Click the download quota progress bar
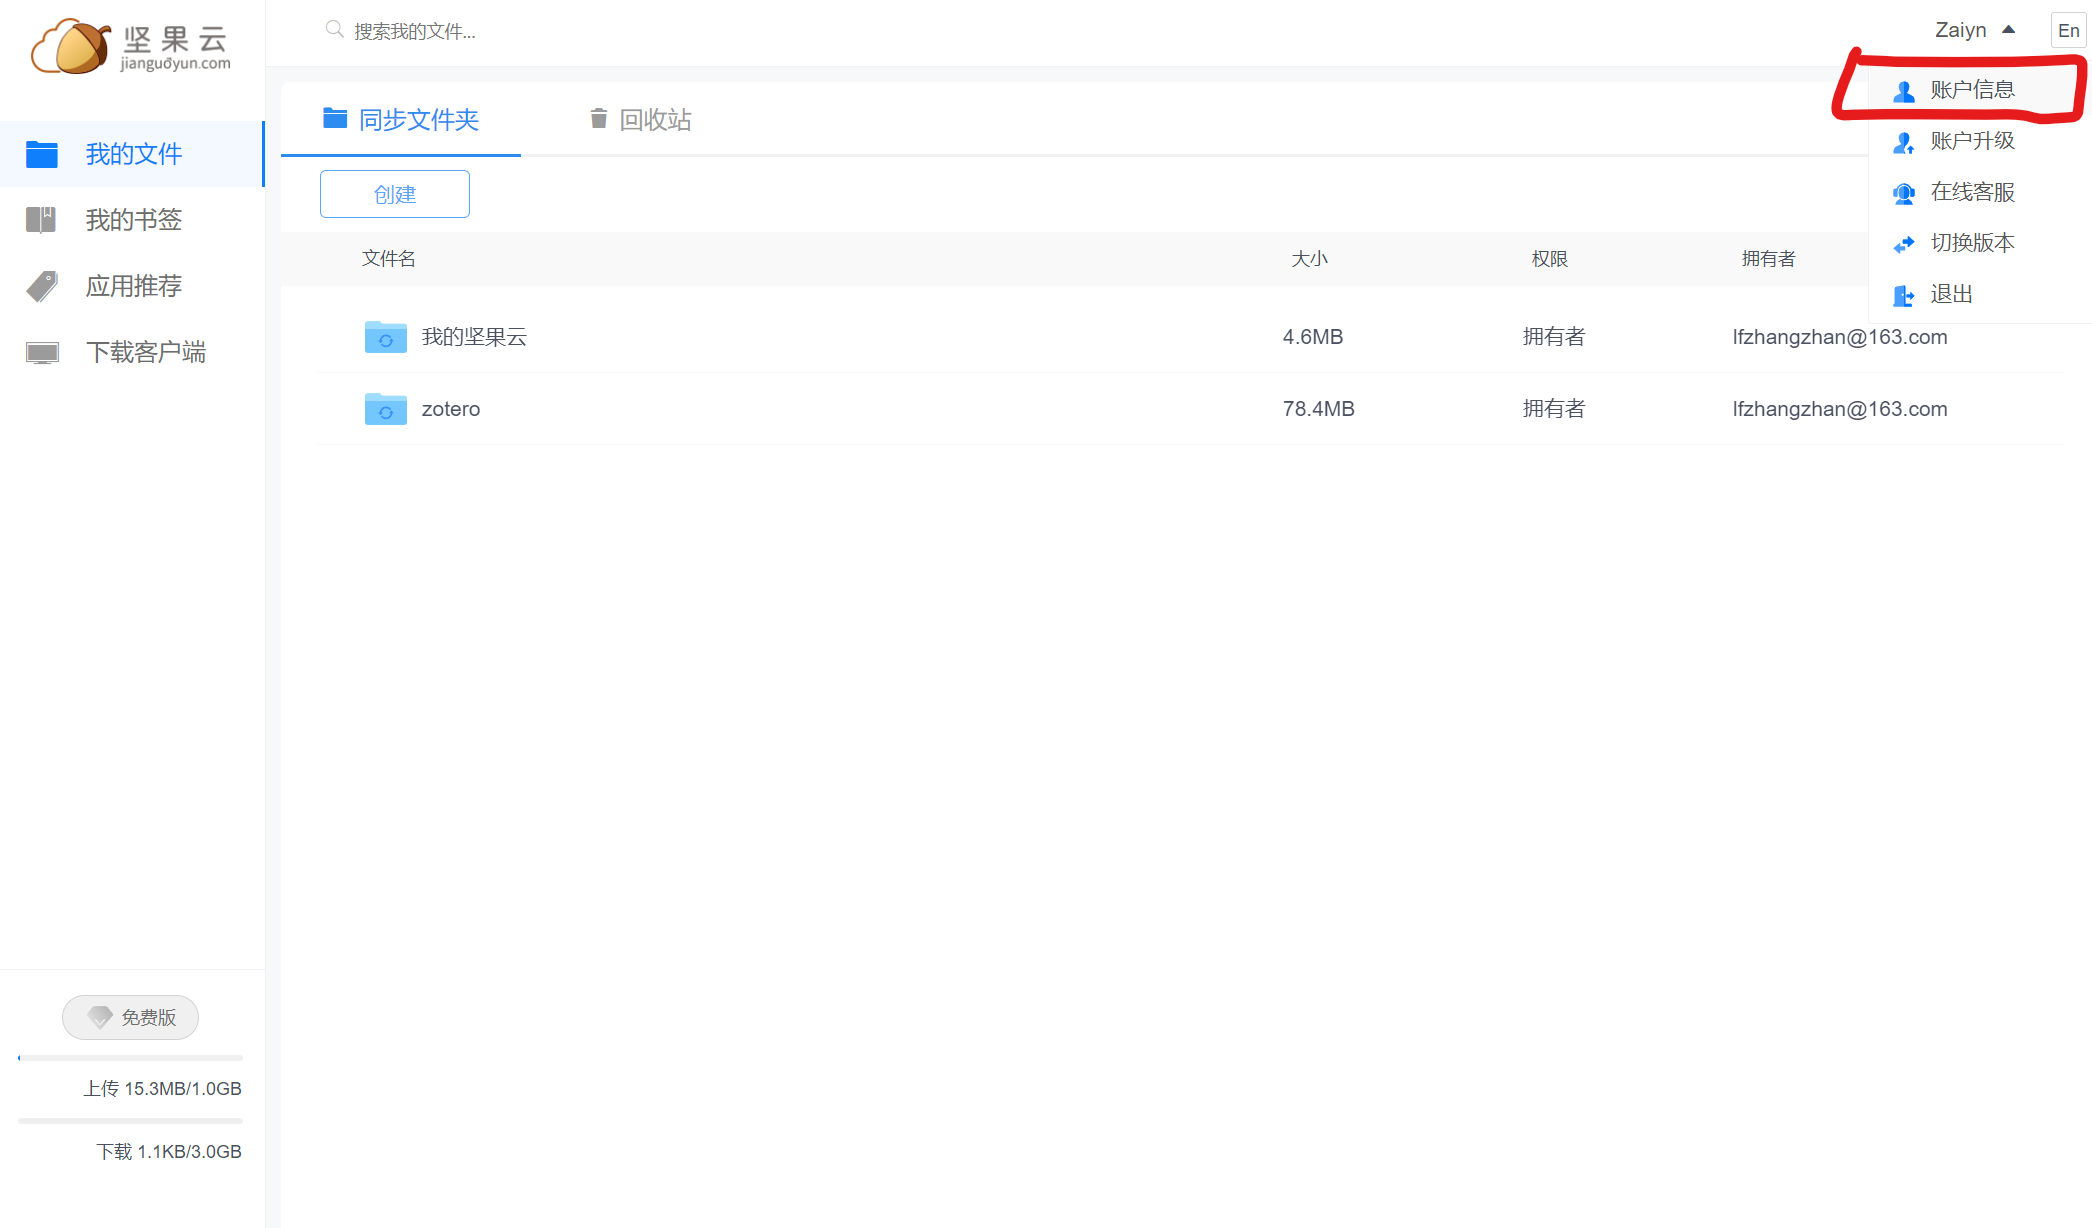The width and height of the screenshot is (2092, 1228). (x=130, y=1120)
